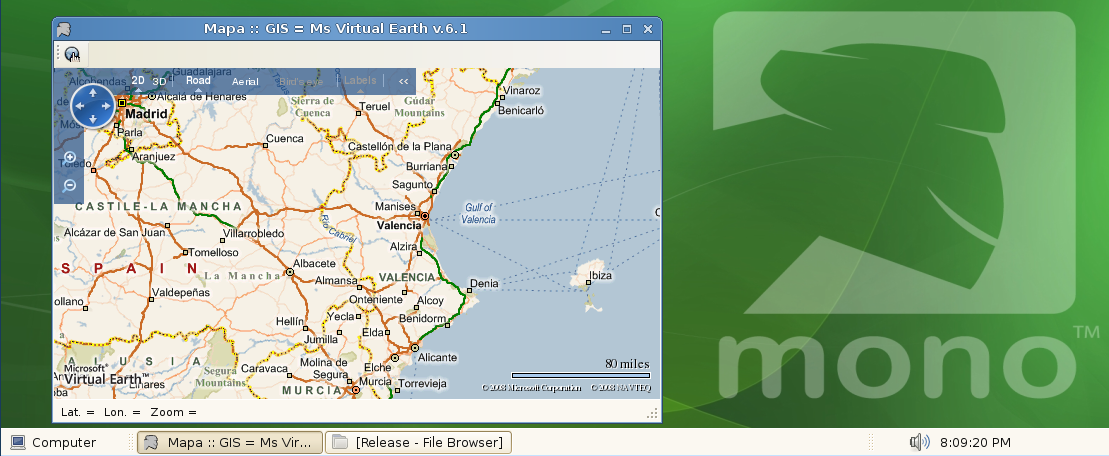This screenshot has width=1109, height=456.
Task: Select the Aerial map style
Action: tap(245, 81)
